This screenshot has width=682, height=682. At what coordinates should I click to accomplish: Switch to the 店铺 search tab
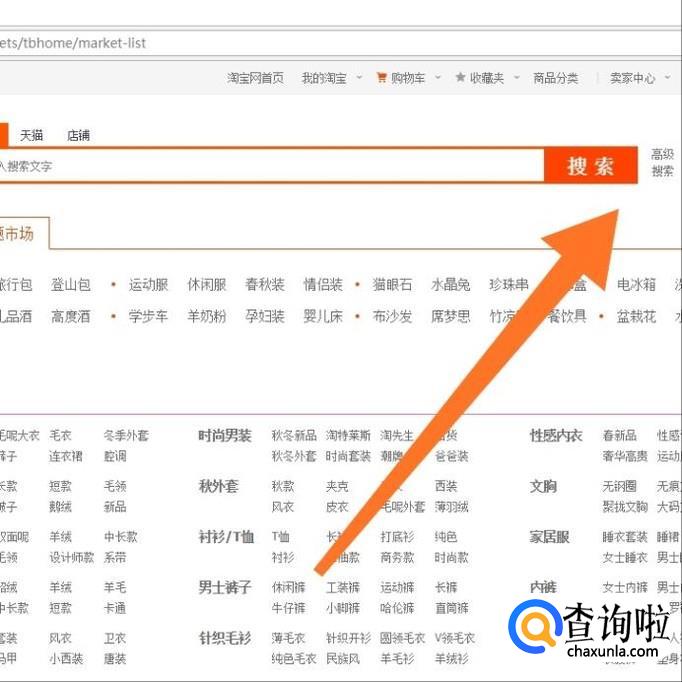pos(78,135)
